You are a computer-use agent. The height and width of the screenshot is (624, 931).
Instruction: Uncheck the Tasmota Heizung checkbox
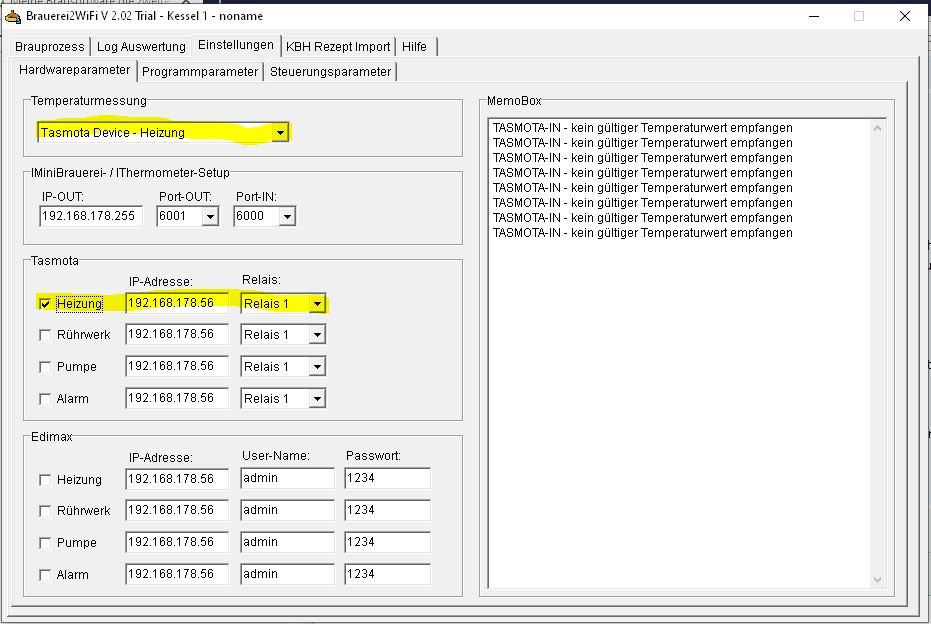(44, 303)
